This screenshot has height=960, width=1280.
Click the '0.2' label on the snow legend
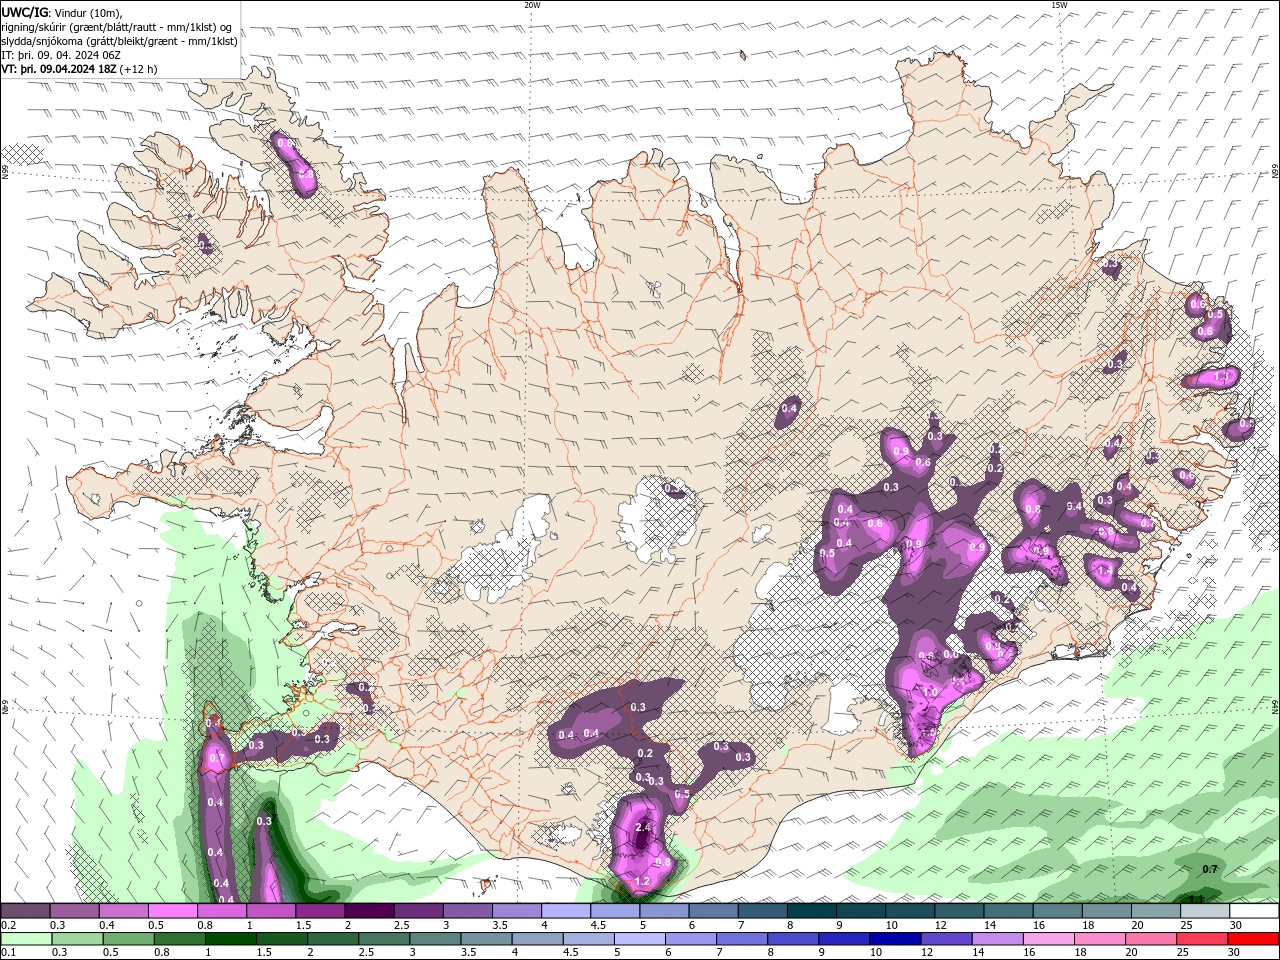click(8, 925)
